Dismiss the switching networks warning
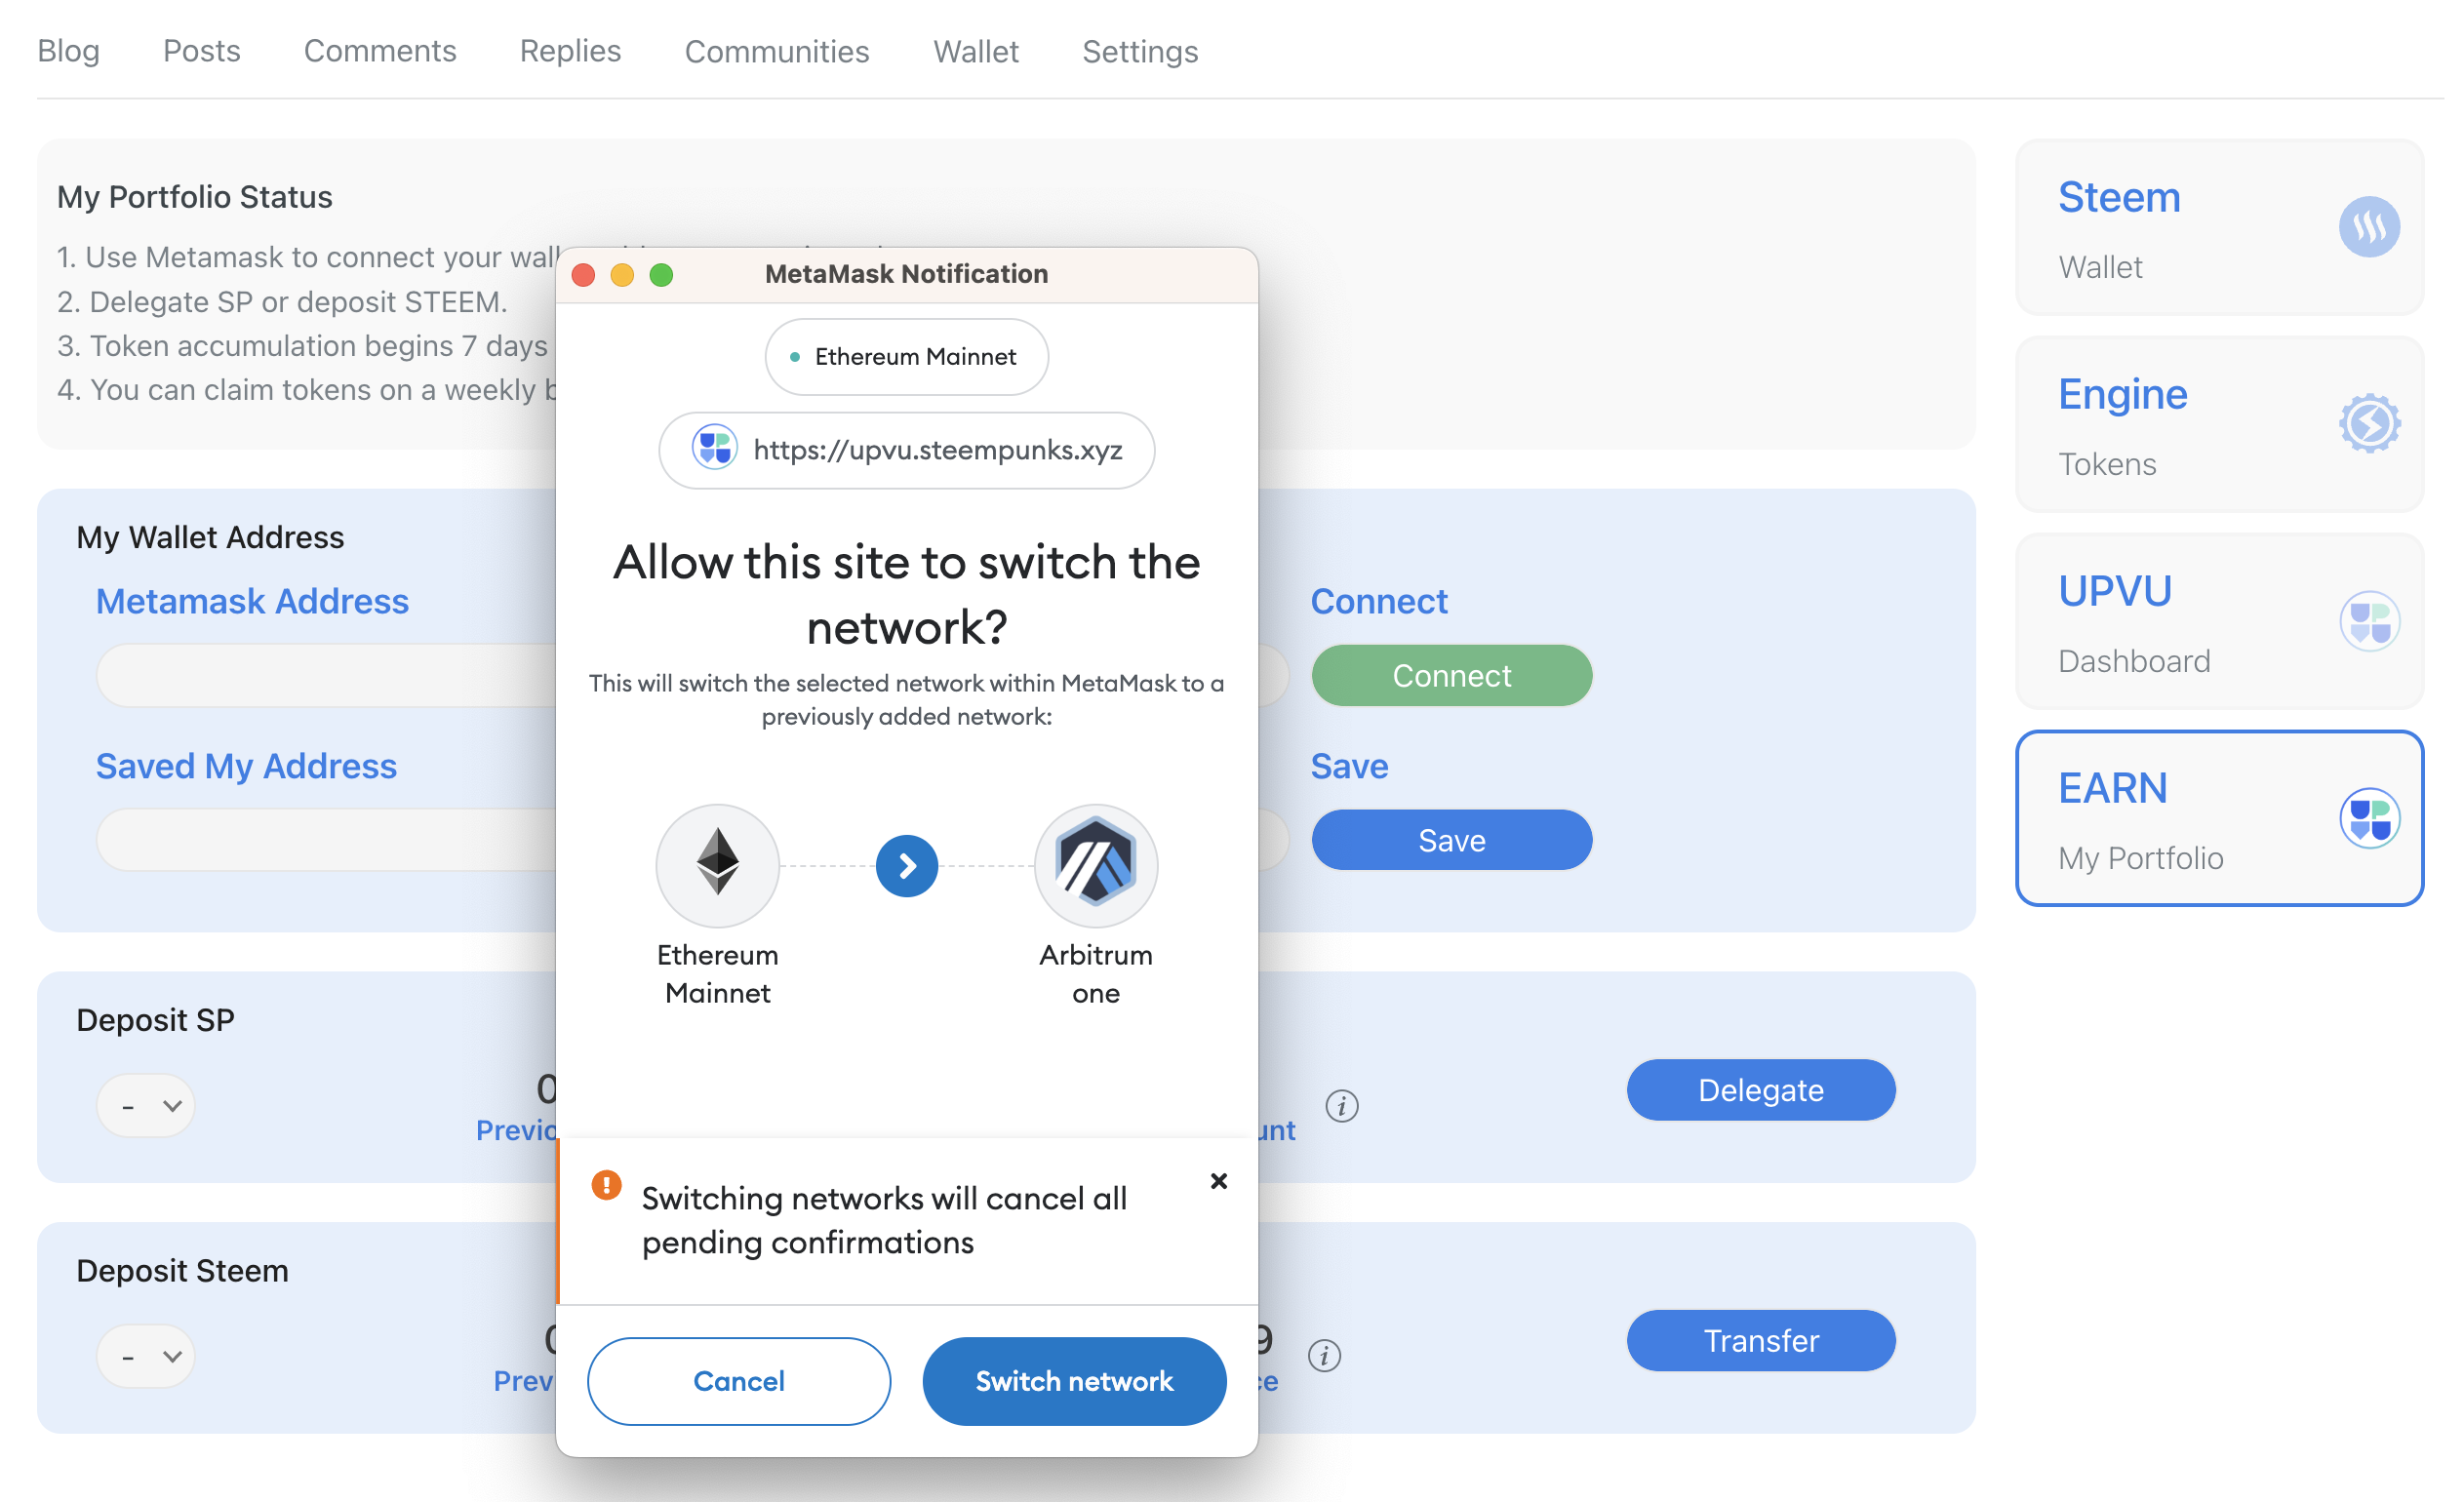The width and height of the screenshot is (2464, 1502). 1218,1181
